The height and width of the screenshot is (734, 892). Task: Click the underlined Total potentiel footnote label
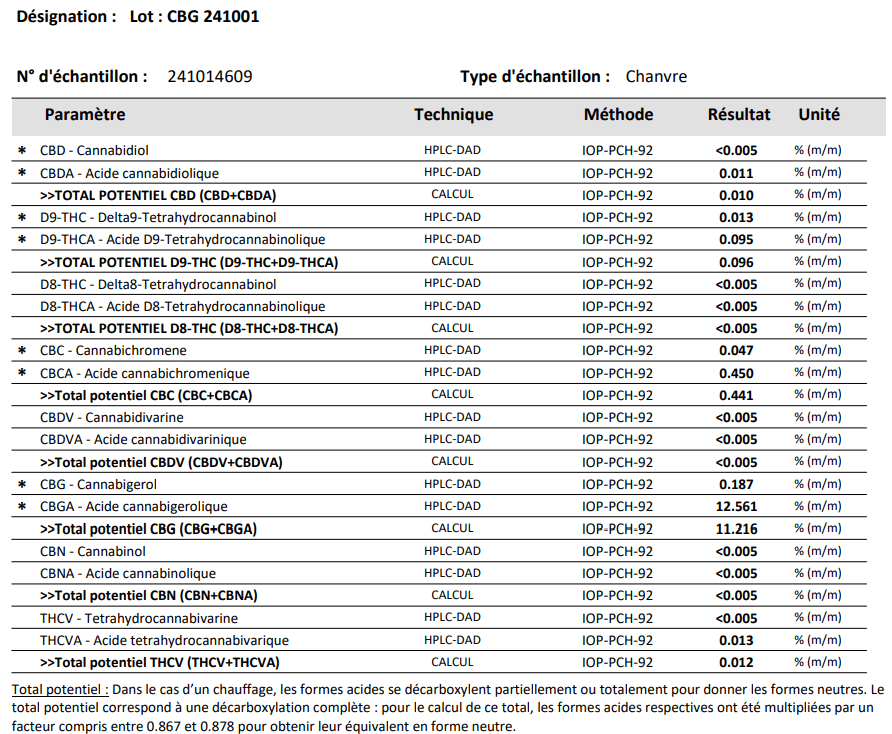59,690
